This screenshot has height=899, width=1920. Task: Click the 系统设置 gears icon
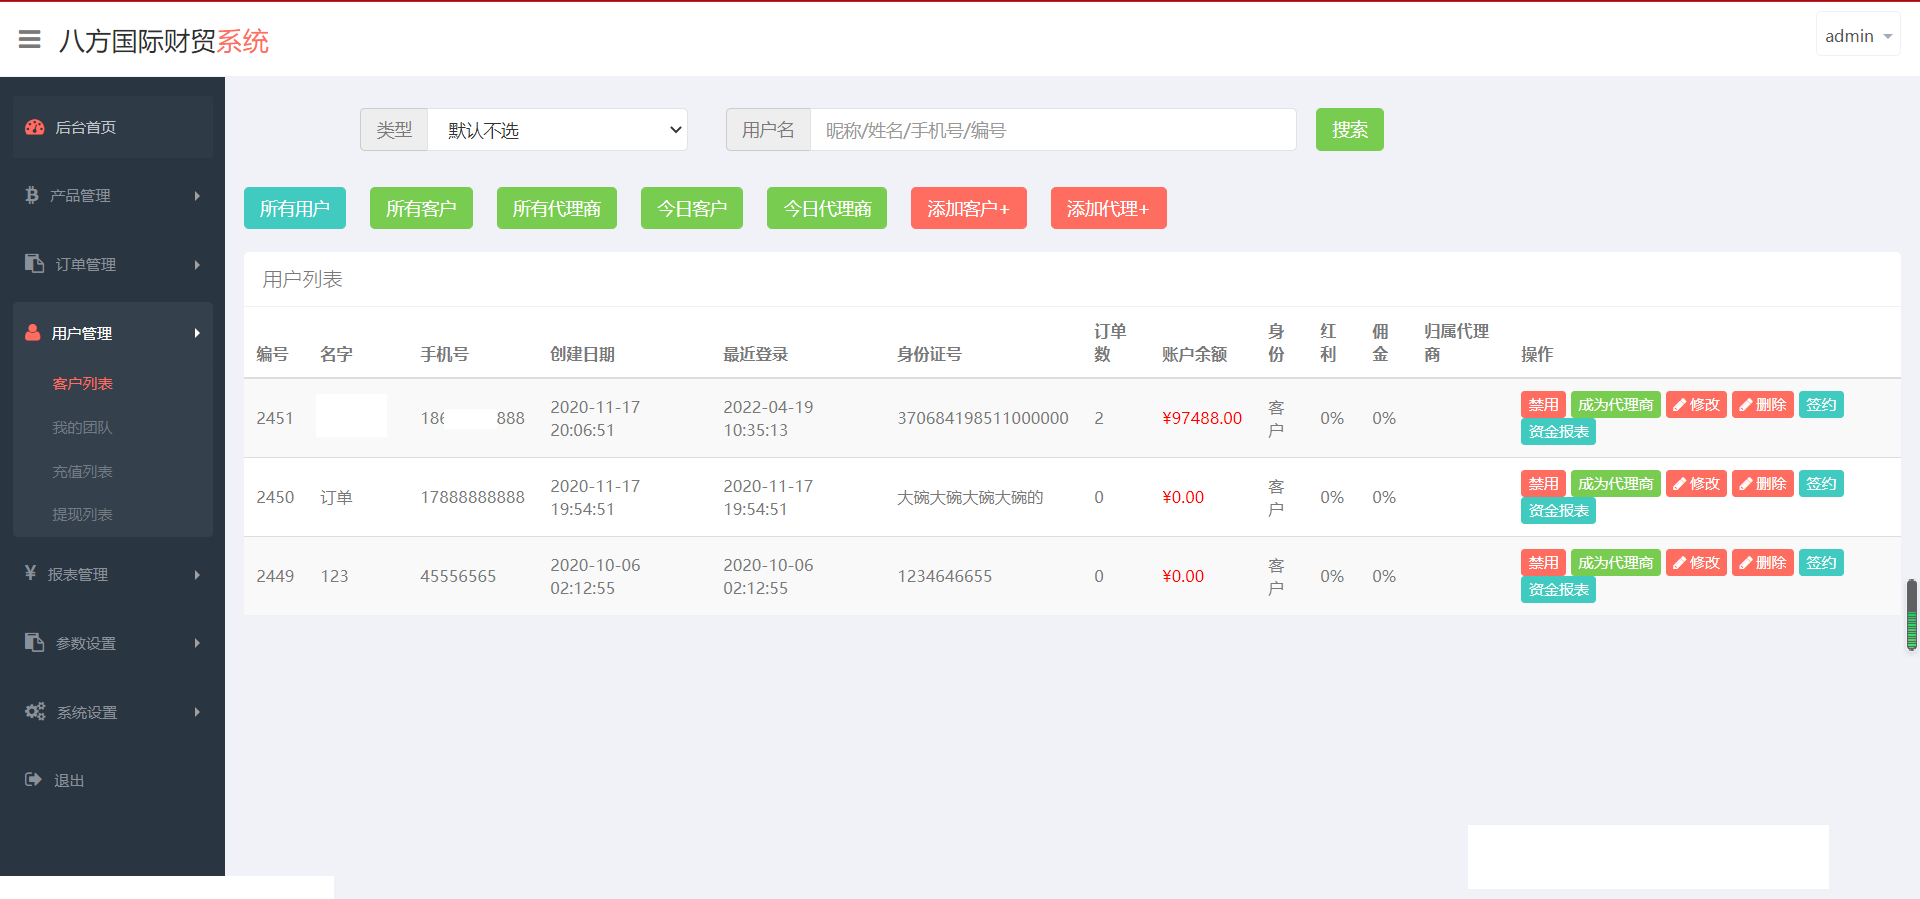[x=35, y=711]
